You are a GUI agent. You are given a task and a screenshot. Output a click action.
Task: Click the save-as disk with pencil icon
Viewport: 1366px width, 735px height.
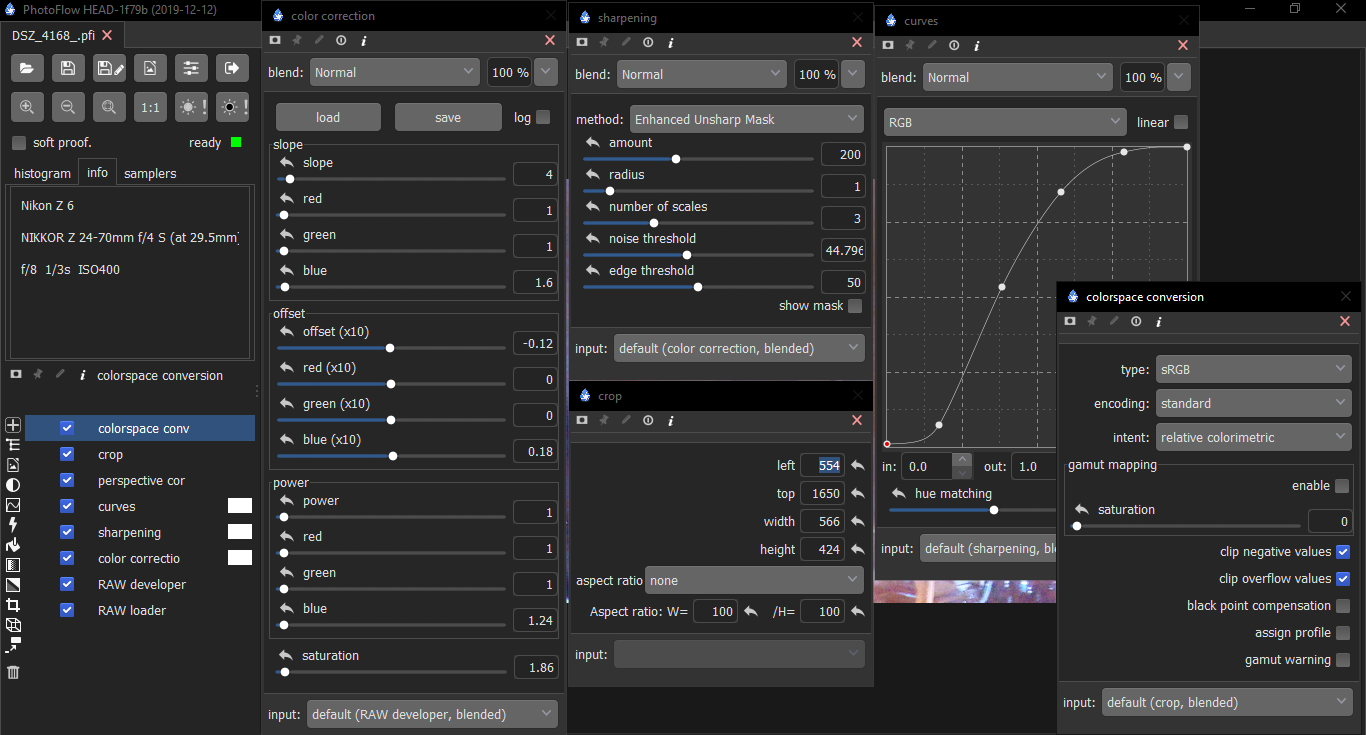(x=109, y=68)
